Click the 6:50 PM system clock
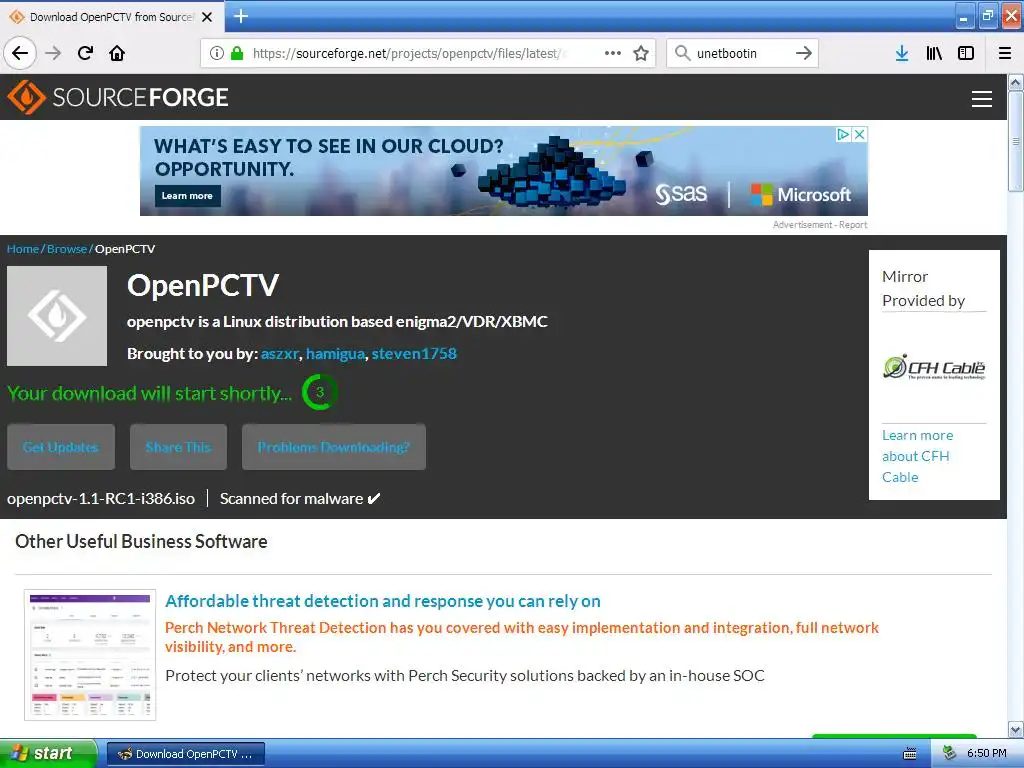Viewport: 1024px width, 768px height. tap(987, 754)
